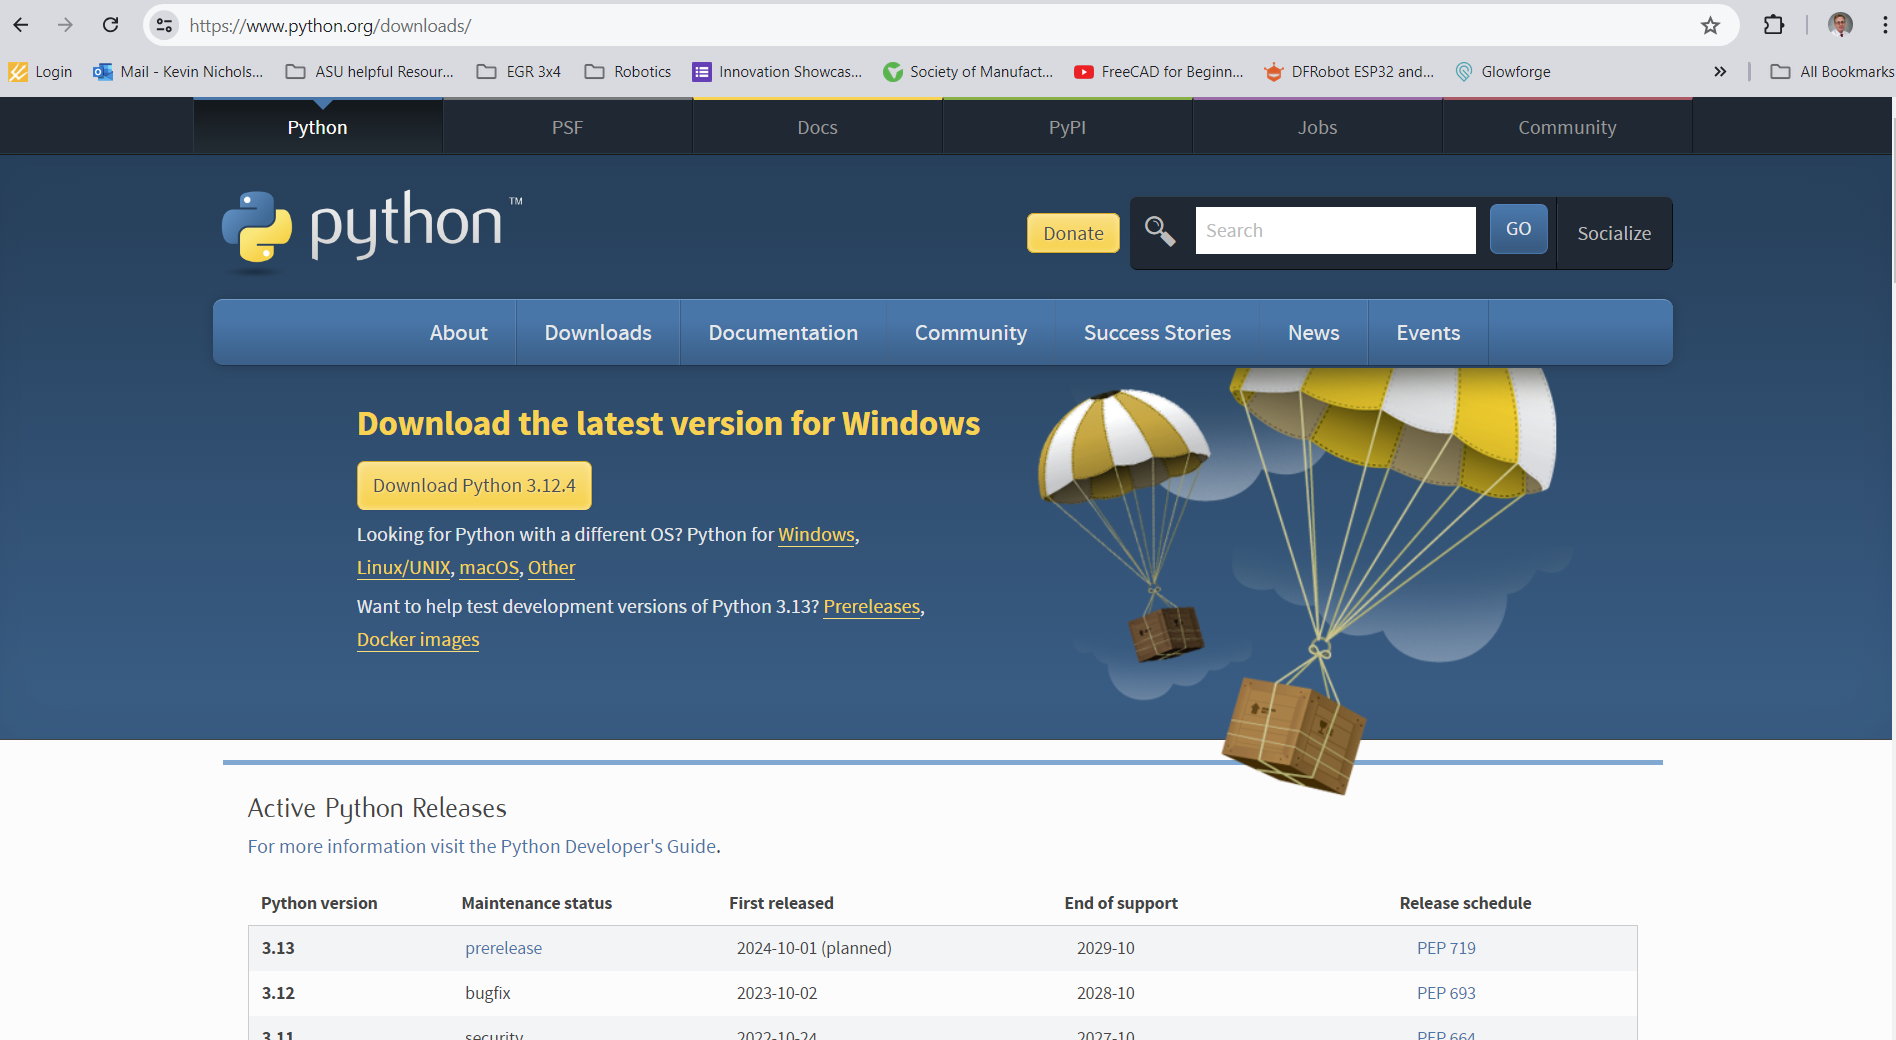Open the Community item in the blue navigation bar
The image size is (1896, 1040).
tap(971, 332)
